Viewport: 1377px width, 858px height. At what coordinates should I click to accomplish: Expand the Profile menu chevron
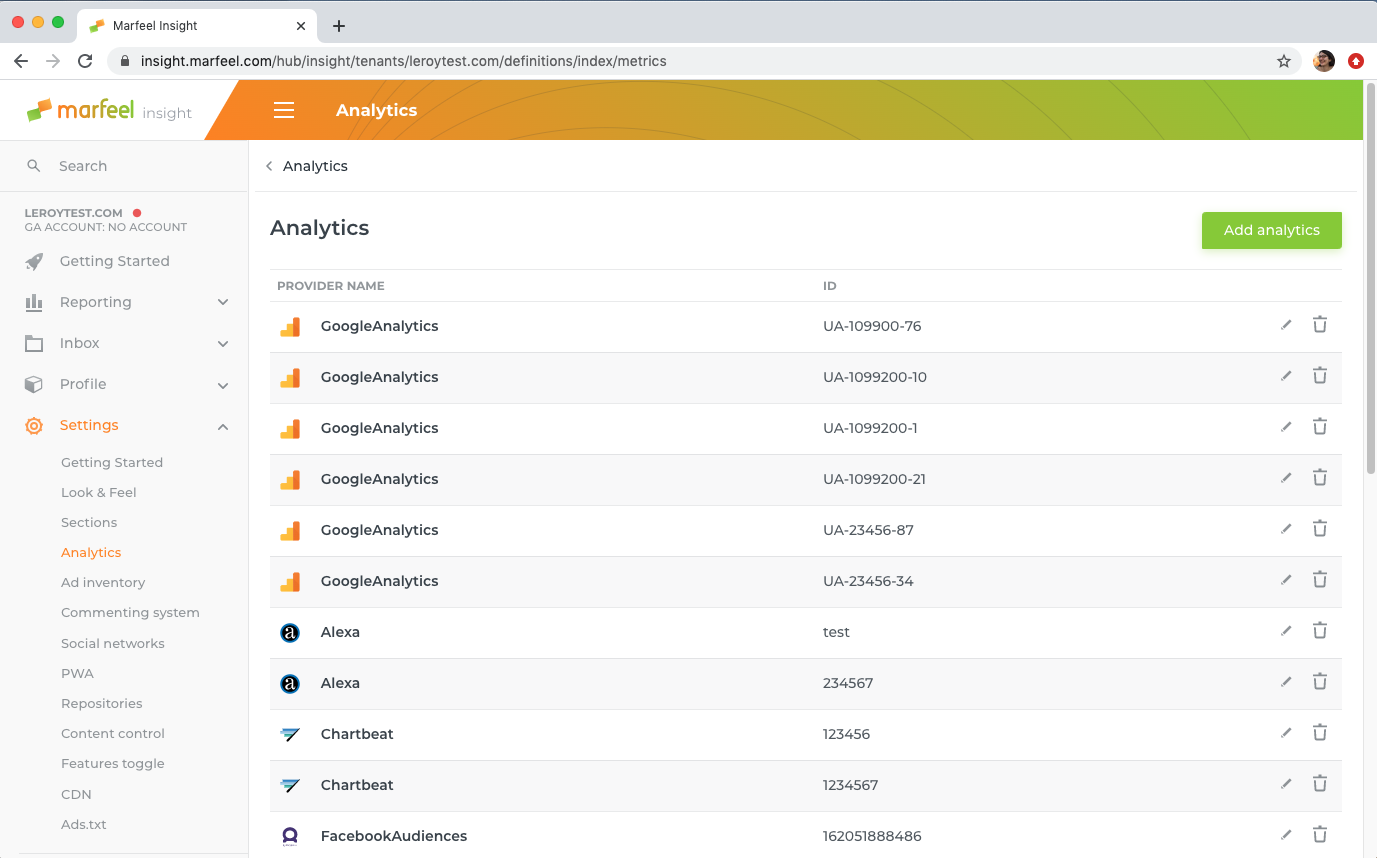[x=223, y=385]
